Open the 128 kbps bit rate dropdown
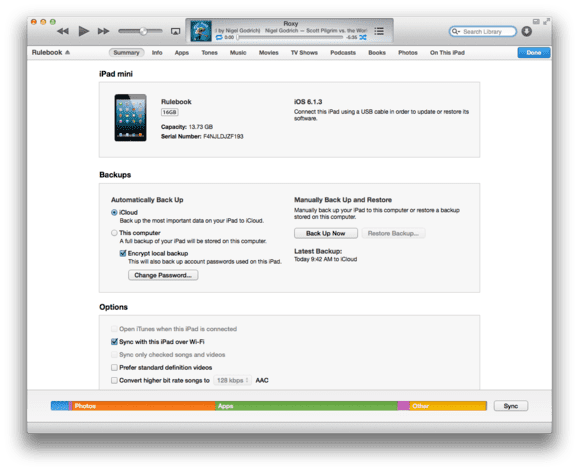This screenshot has width=579, height=471. (232, 380)
